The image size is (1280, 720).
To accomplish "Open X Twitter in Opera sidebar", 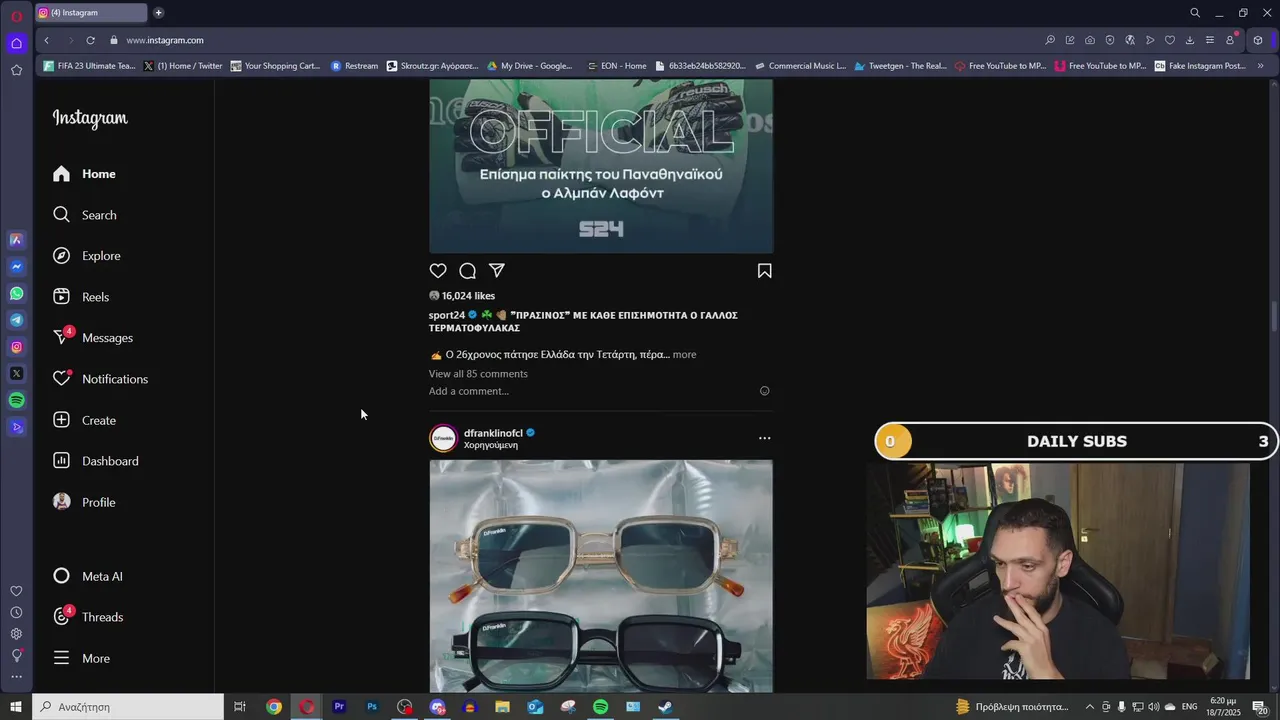I will 16,373.
